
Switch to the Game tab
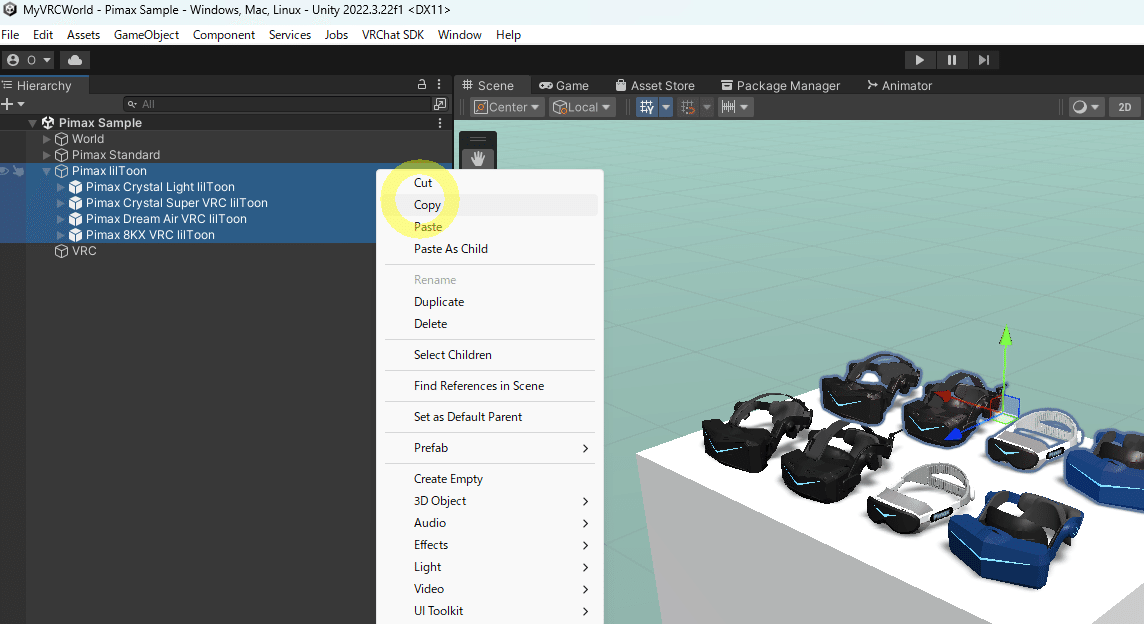[564, 85]
